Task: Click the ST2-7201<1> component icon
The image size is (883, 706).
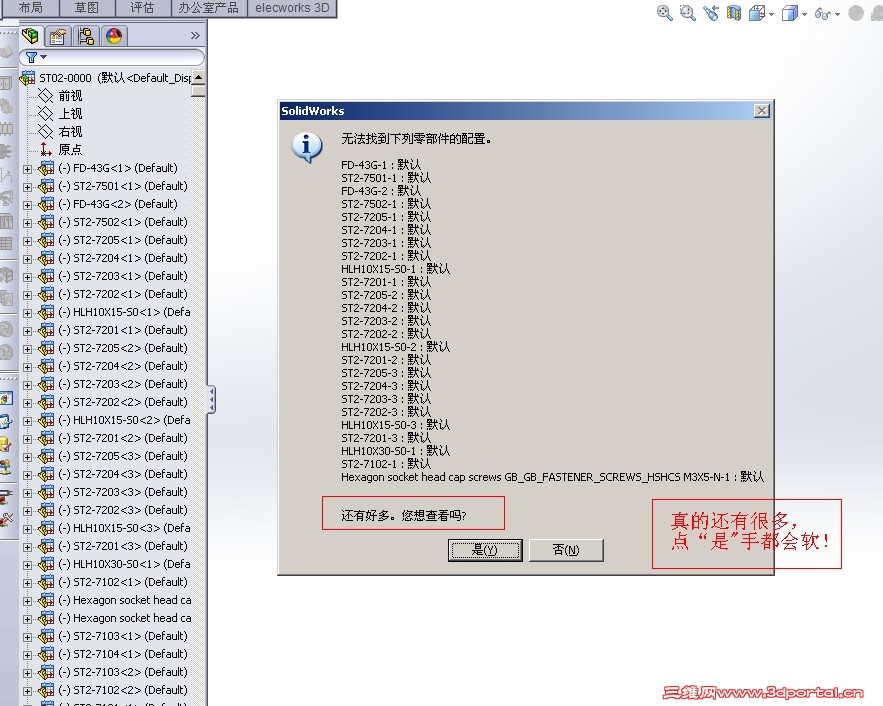Action: pyautogui.click(x=46, y=330)
